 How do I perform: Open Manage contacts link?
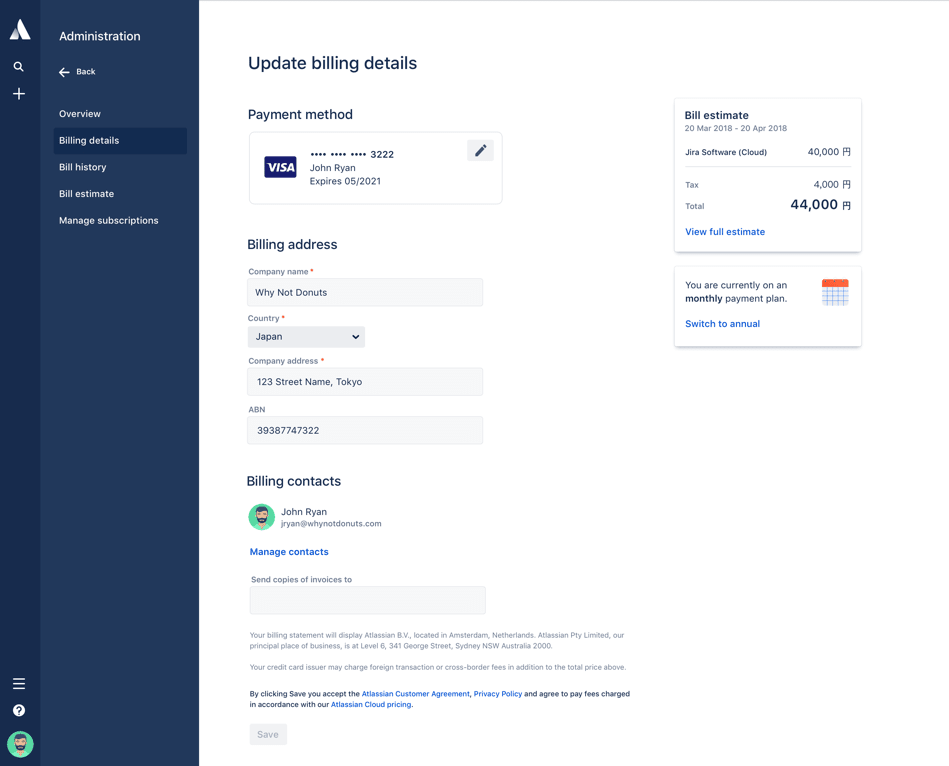click(289, 552)
